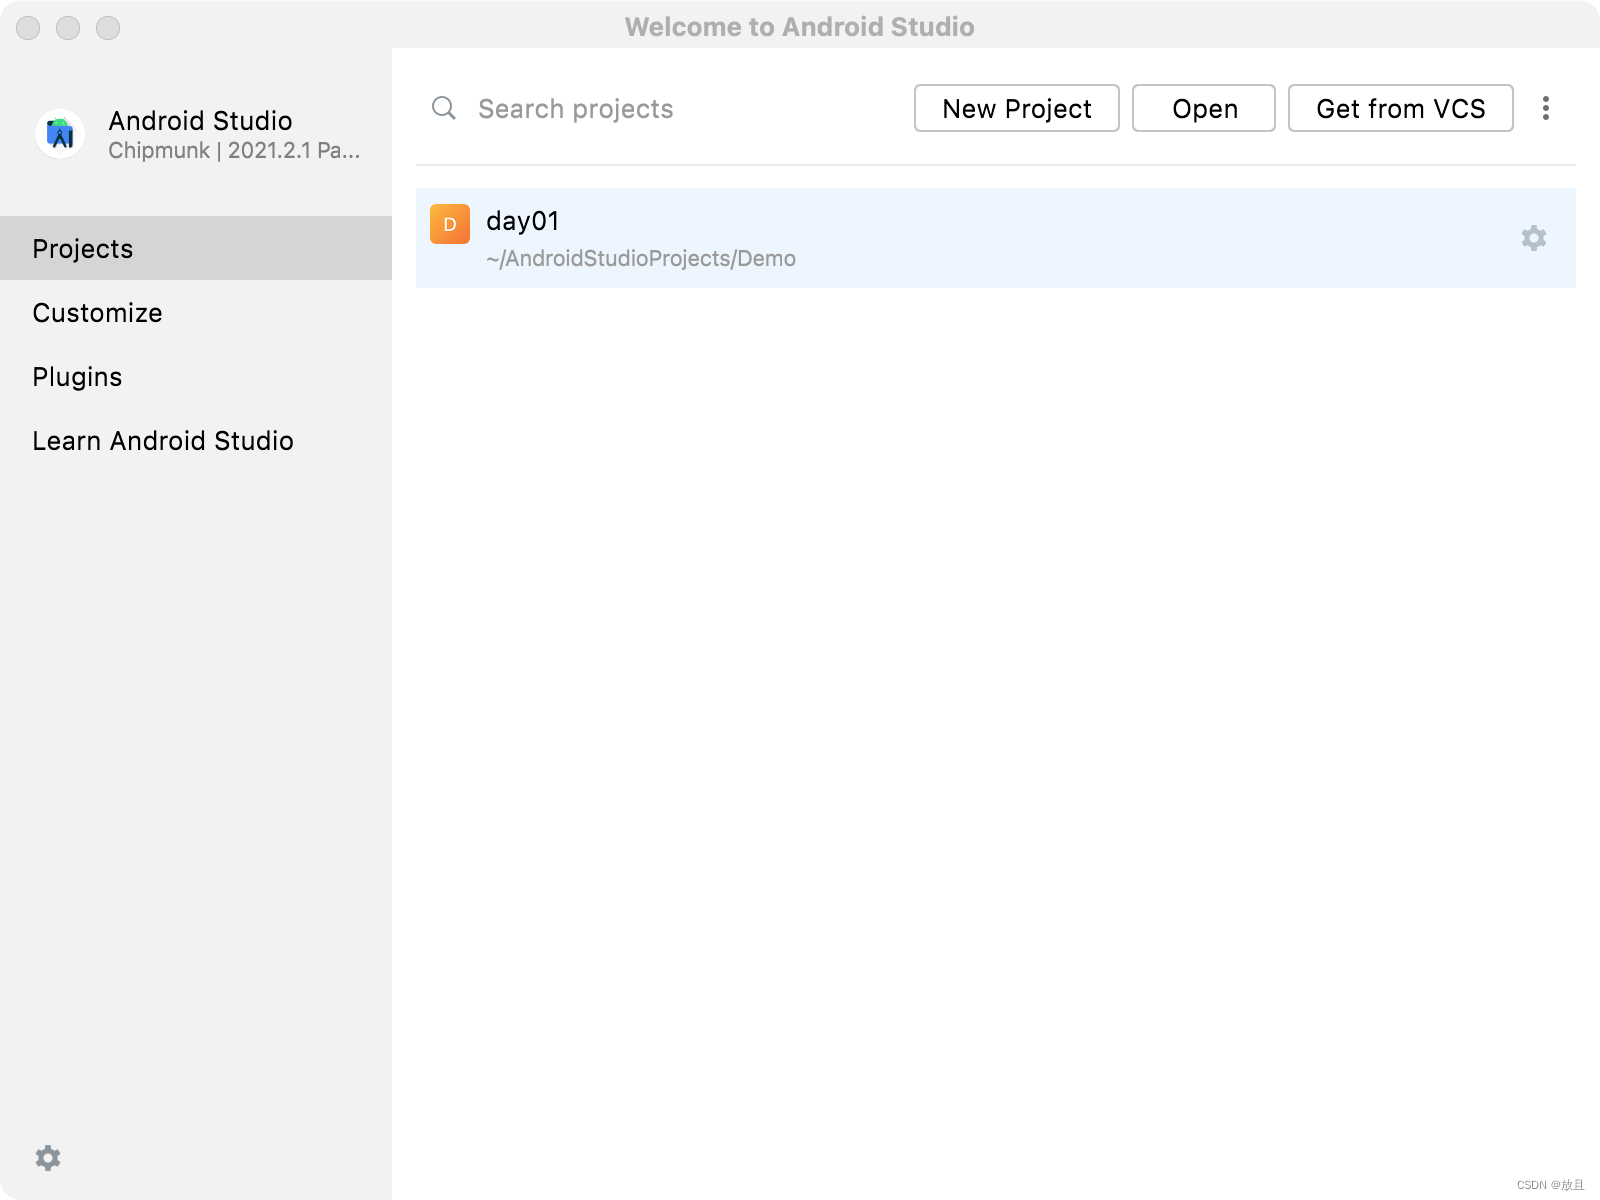Viewport: 1600px width, 1200px height.
Task: Focus the Search projects field
Action: pyautogui.click(x=660, y=108)
